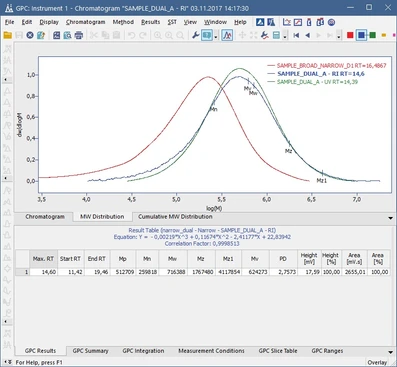Screen dimensions: 397x367
Task: Click the second blue flask icon in menu row
Action: (x=271, y=22)
